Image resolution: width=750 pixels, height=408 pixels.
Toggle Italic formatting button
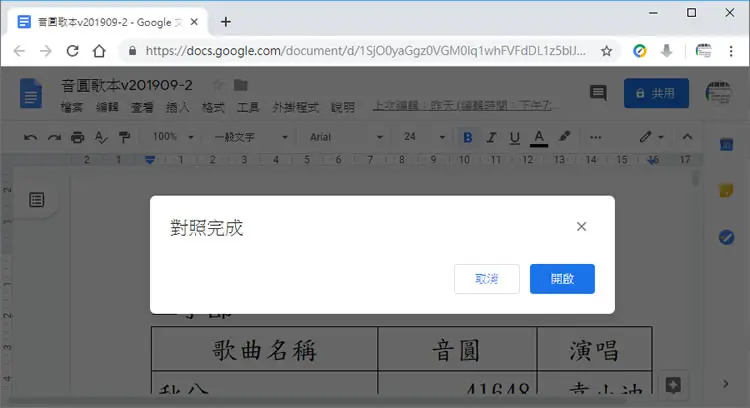click(491, 137)
